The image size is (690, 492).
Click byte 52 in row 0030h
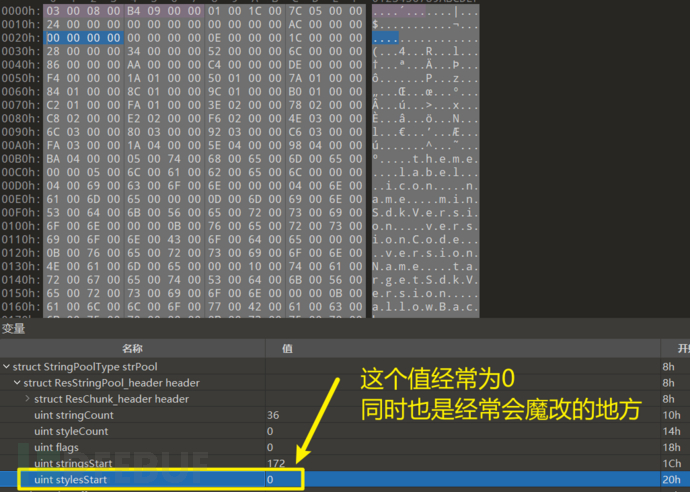(214, 51)
